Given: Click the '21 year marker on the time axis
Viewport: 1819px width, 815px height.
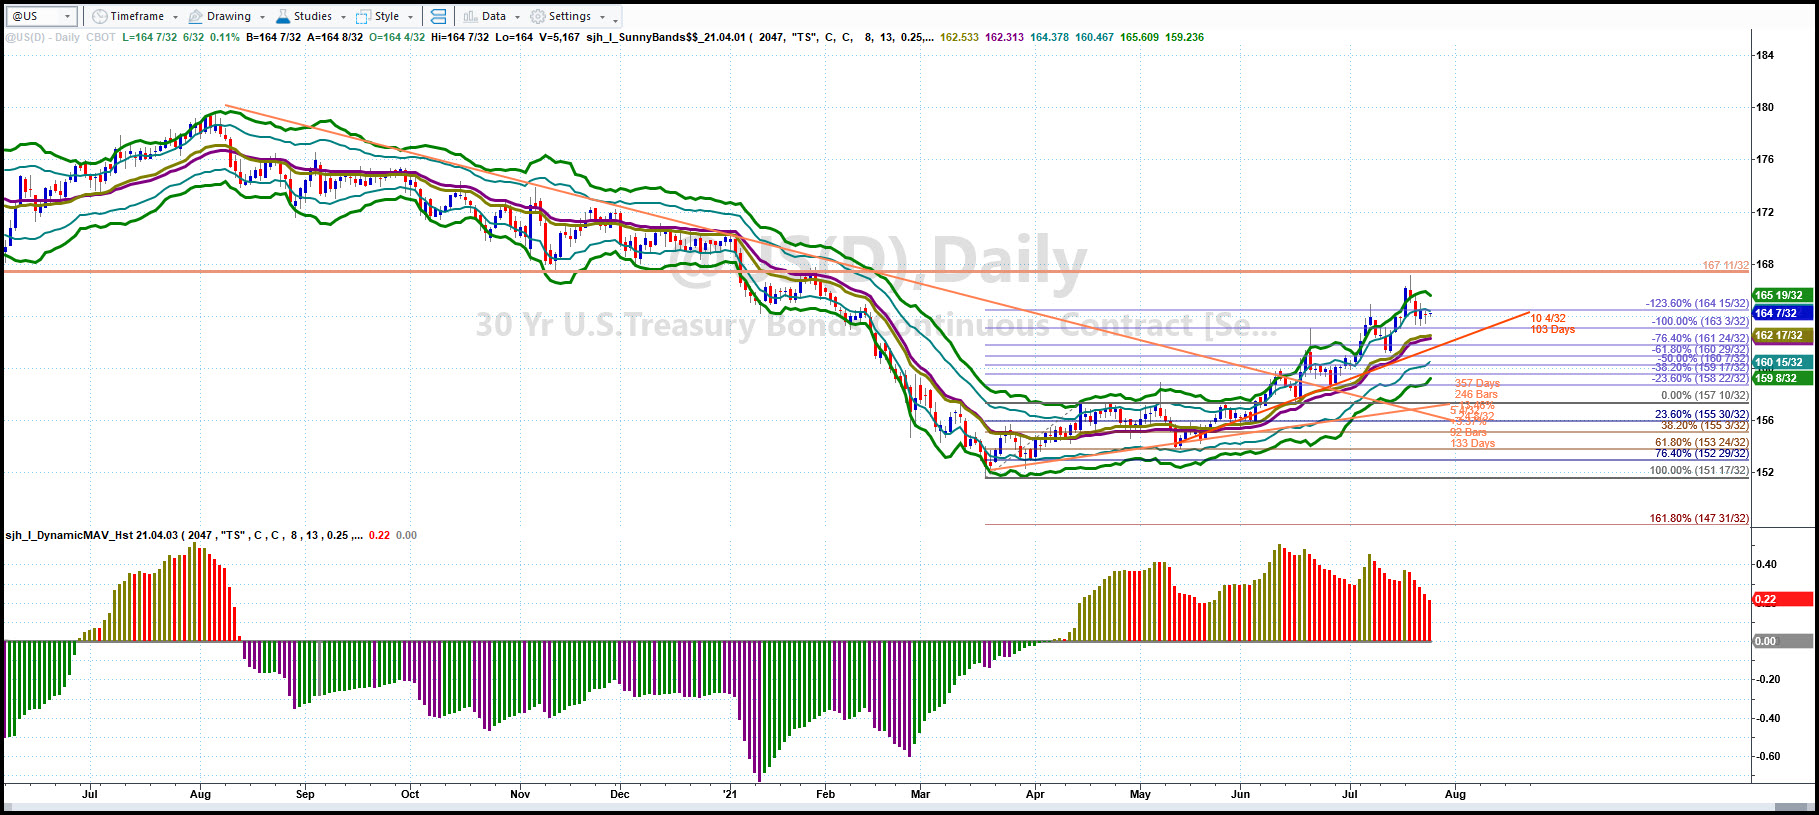Looking at the screenshot, I should (x=730, y=794).
